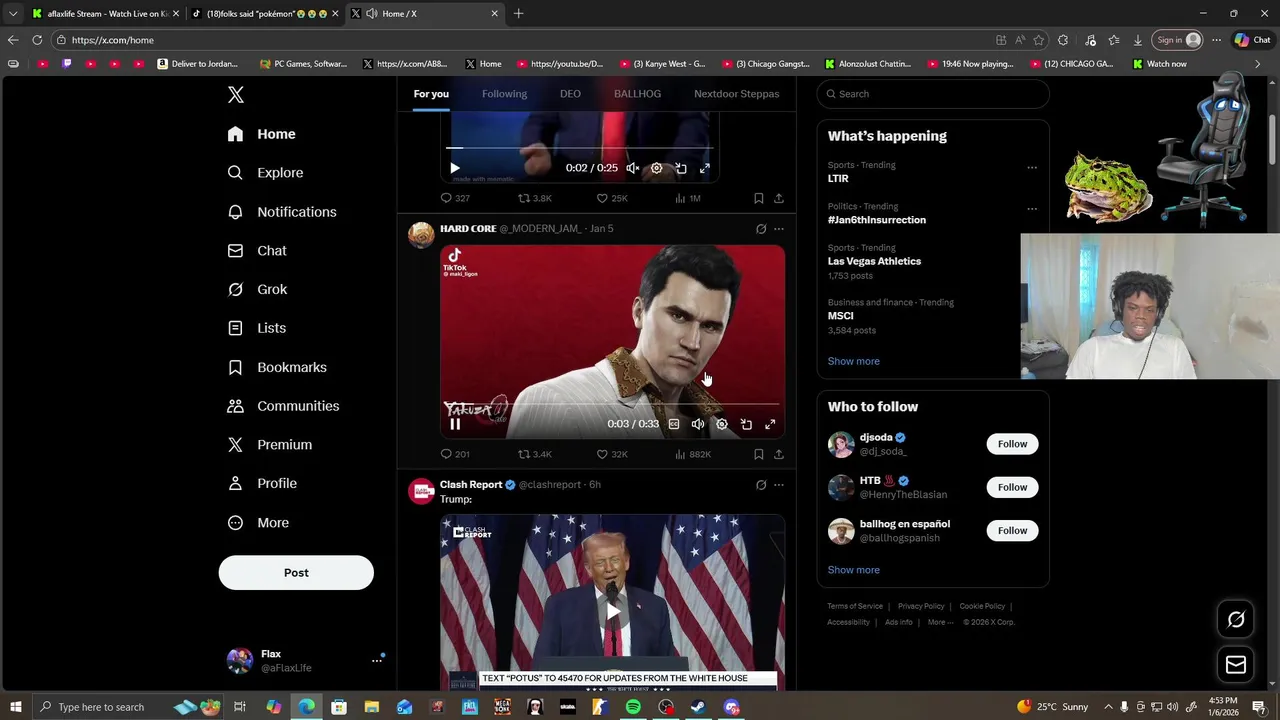Screen dimensions: 1280x720
Task: Open account menu next to Flax
Action: click(377, 660)
